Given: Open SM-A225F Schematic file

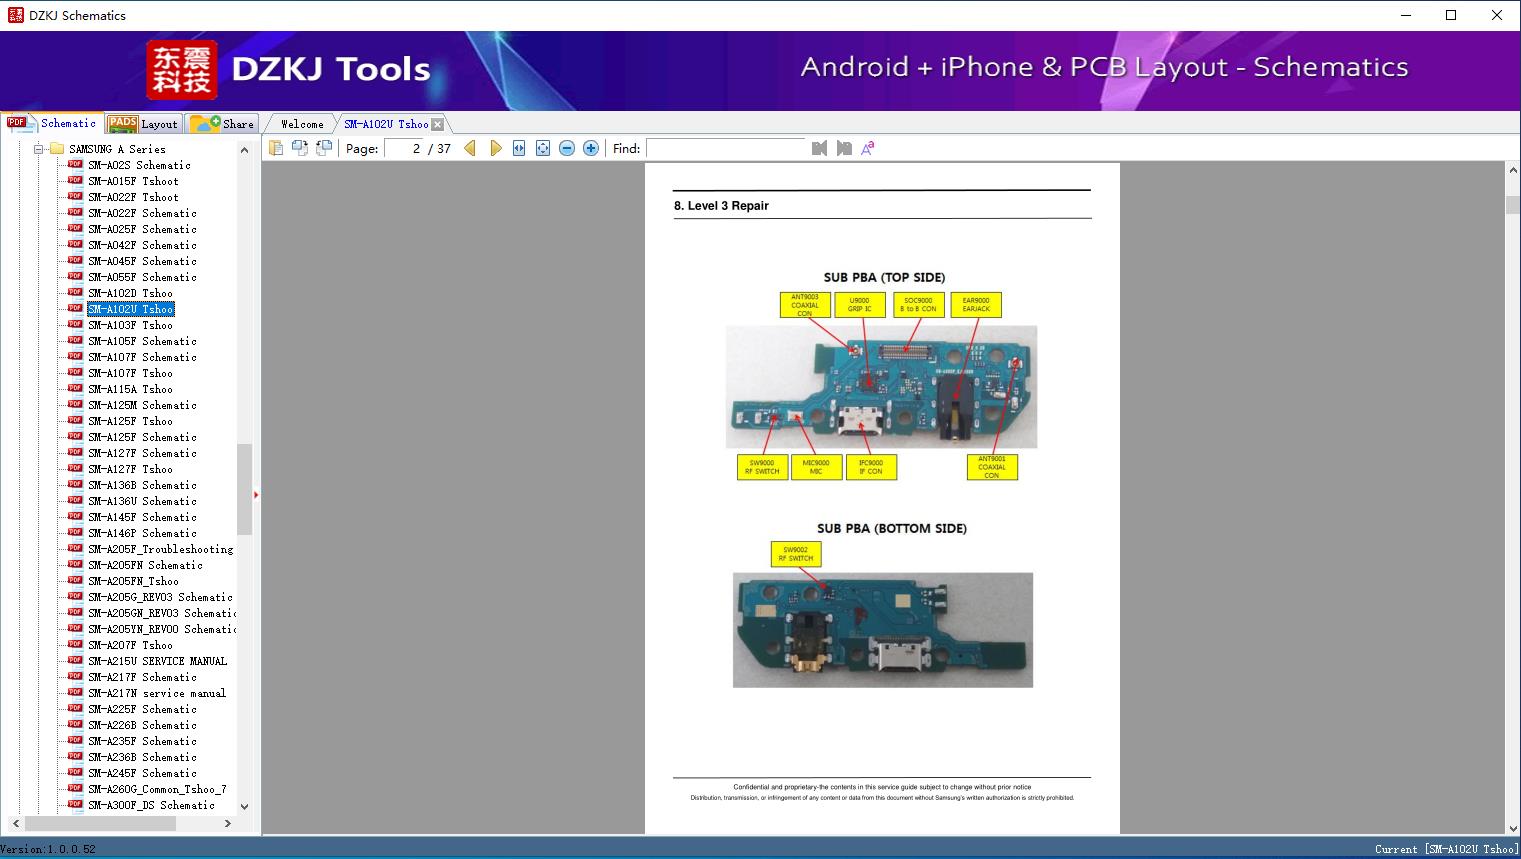Looking at the screenshot, I should 142,709.
